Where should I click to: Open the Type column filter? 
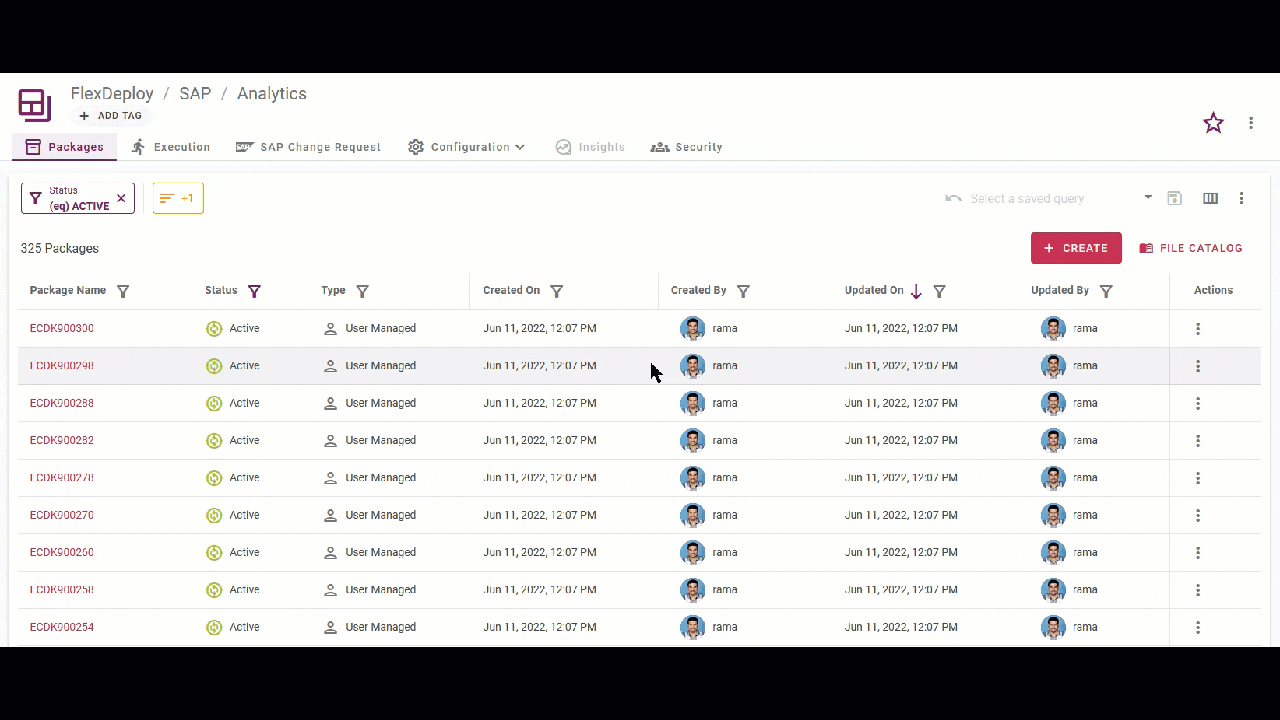362,291
